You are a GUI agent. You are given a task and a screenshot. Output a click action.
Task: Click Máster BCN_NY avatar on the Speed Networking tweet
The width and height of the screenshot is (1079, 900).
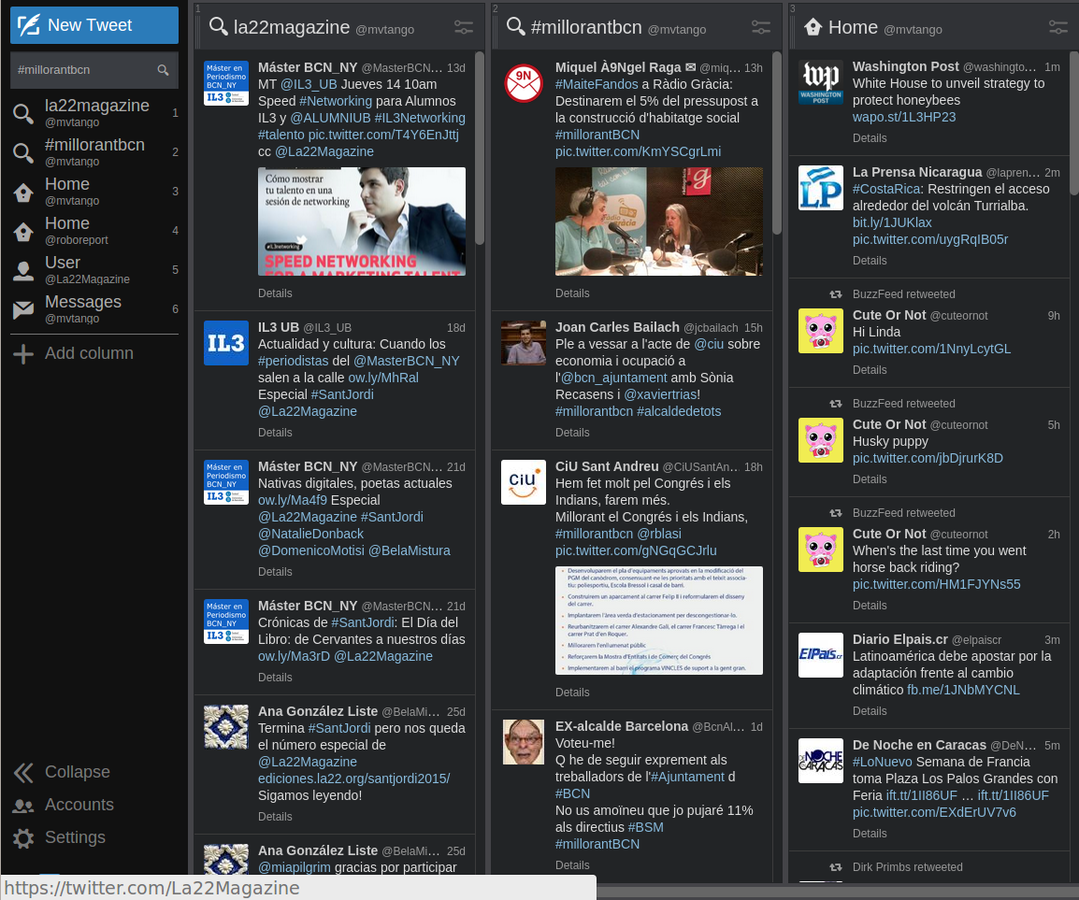[226, 83]
